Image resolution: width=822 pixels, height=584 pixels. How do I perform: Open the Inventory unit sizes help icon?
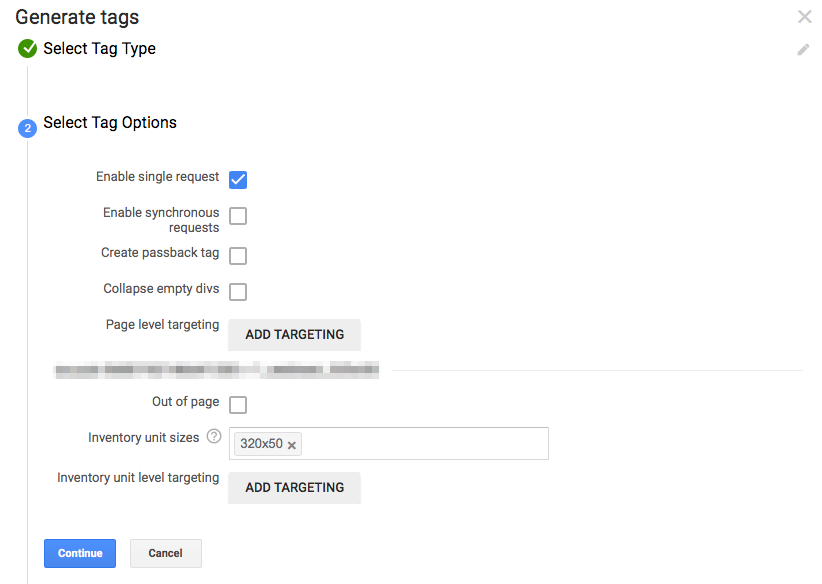tap(214, 436)
